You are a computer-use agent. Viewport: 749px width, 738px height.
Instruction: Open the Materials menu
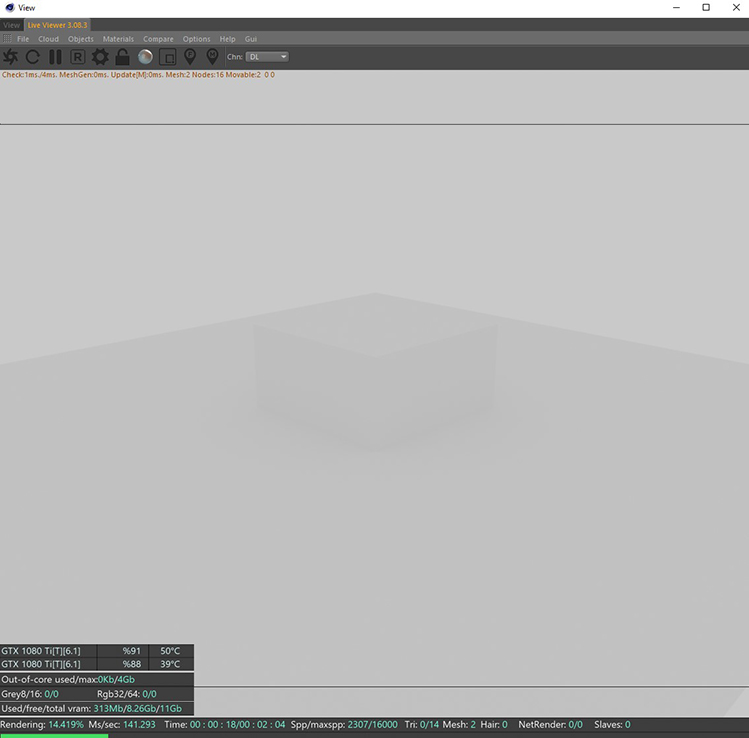pyautogui.click(x=118, y=39)
